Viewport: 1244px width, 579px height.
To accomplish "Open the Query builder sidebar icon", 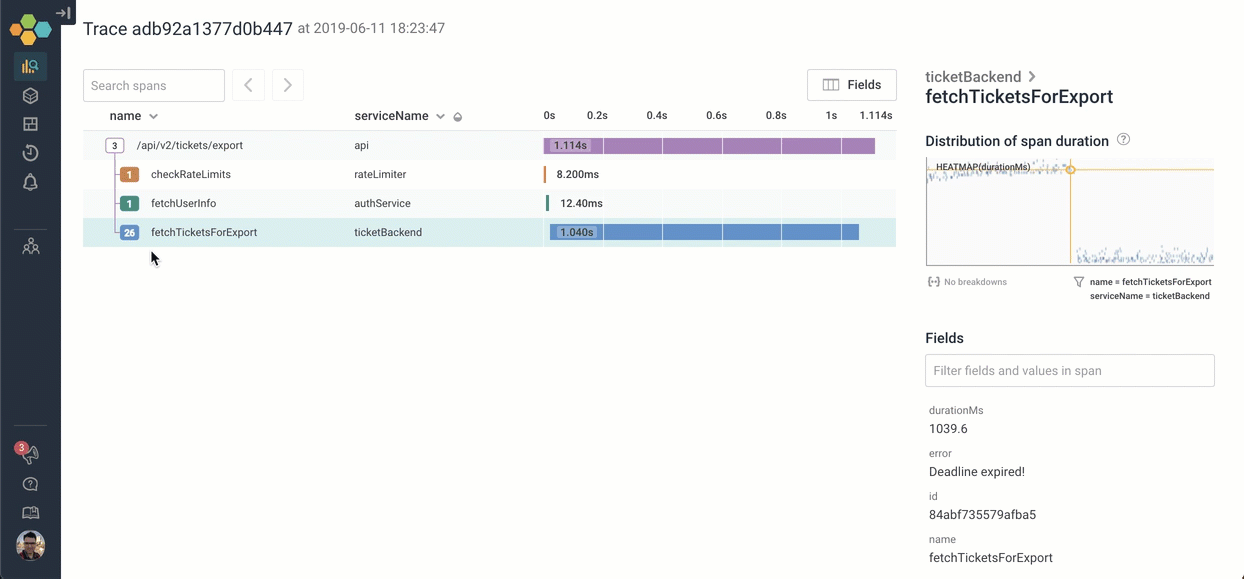I will click(30, 67).
